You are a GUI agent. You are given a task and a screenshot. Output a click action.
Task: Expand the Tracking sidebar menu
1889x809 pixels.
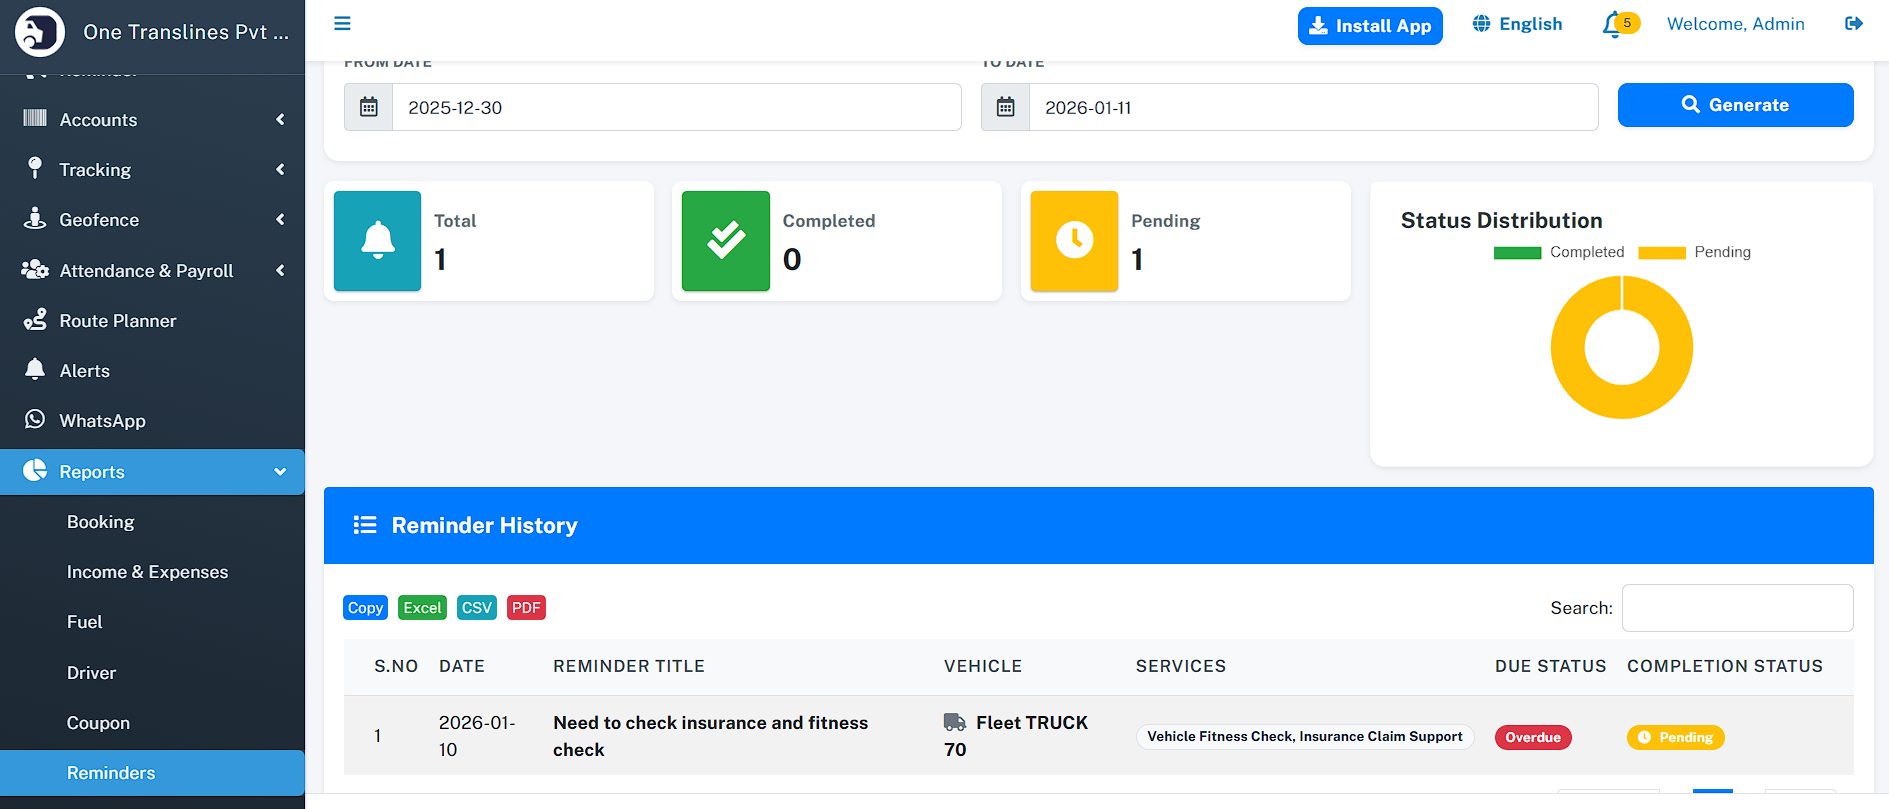(x=152, y=170)
